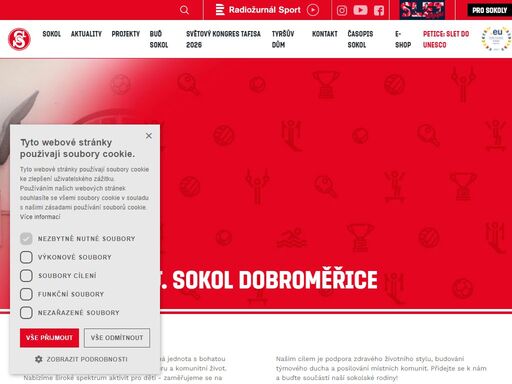Tick the Soubory cílení checkbox
Viewport: 512px width, 384px height.
26,276
